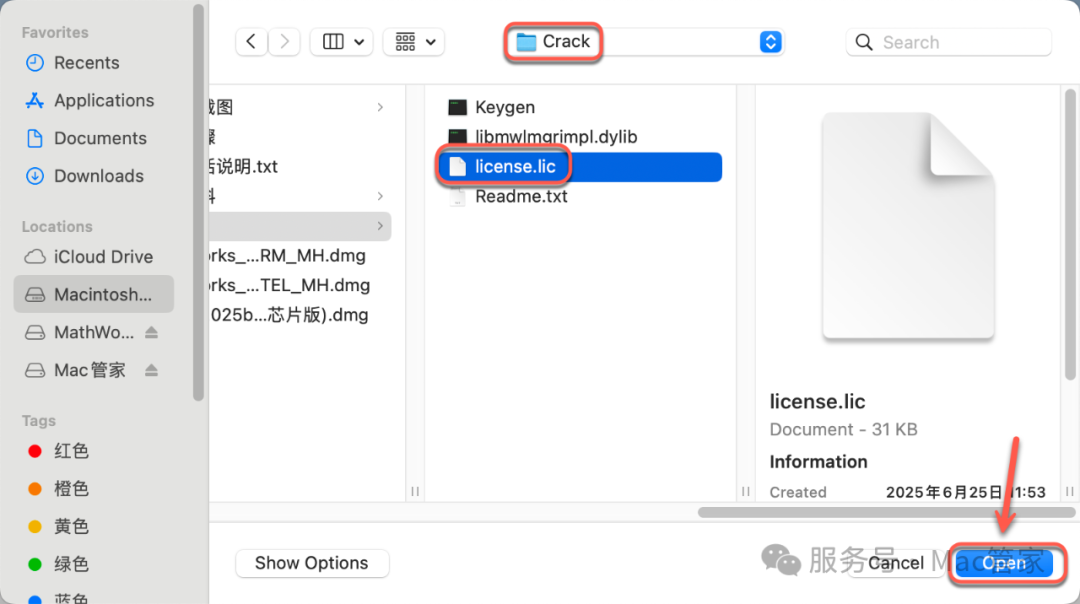Open Recents in the sidebar
The image size is (1080, 604).
pos(86,63)
